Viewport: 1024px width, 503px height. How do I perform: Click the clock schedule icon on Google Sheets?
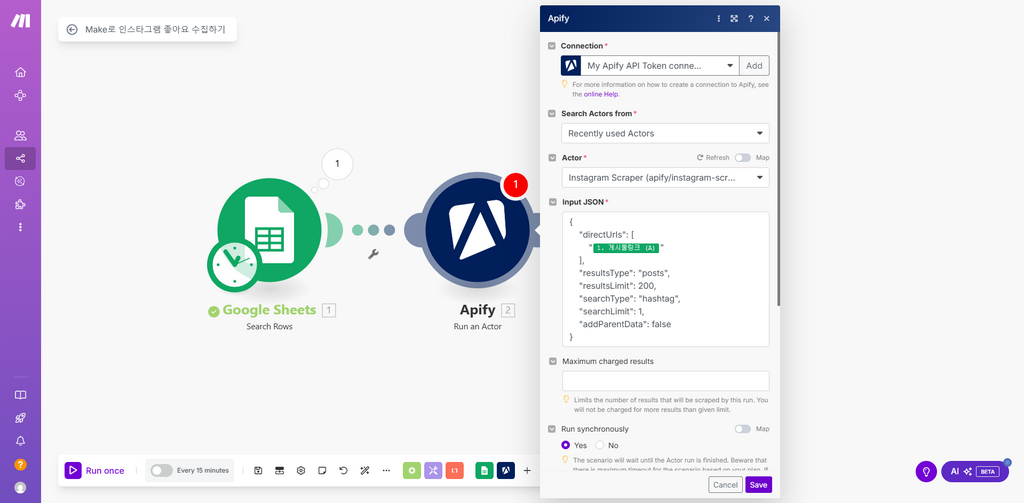[234, 267]
